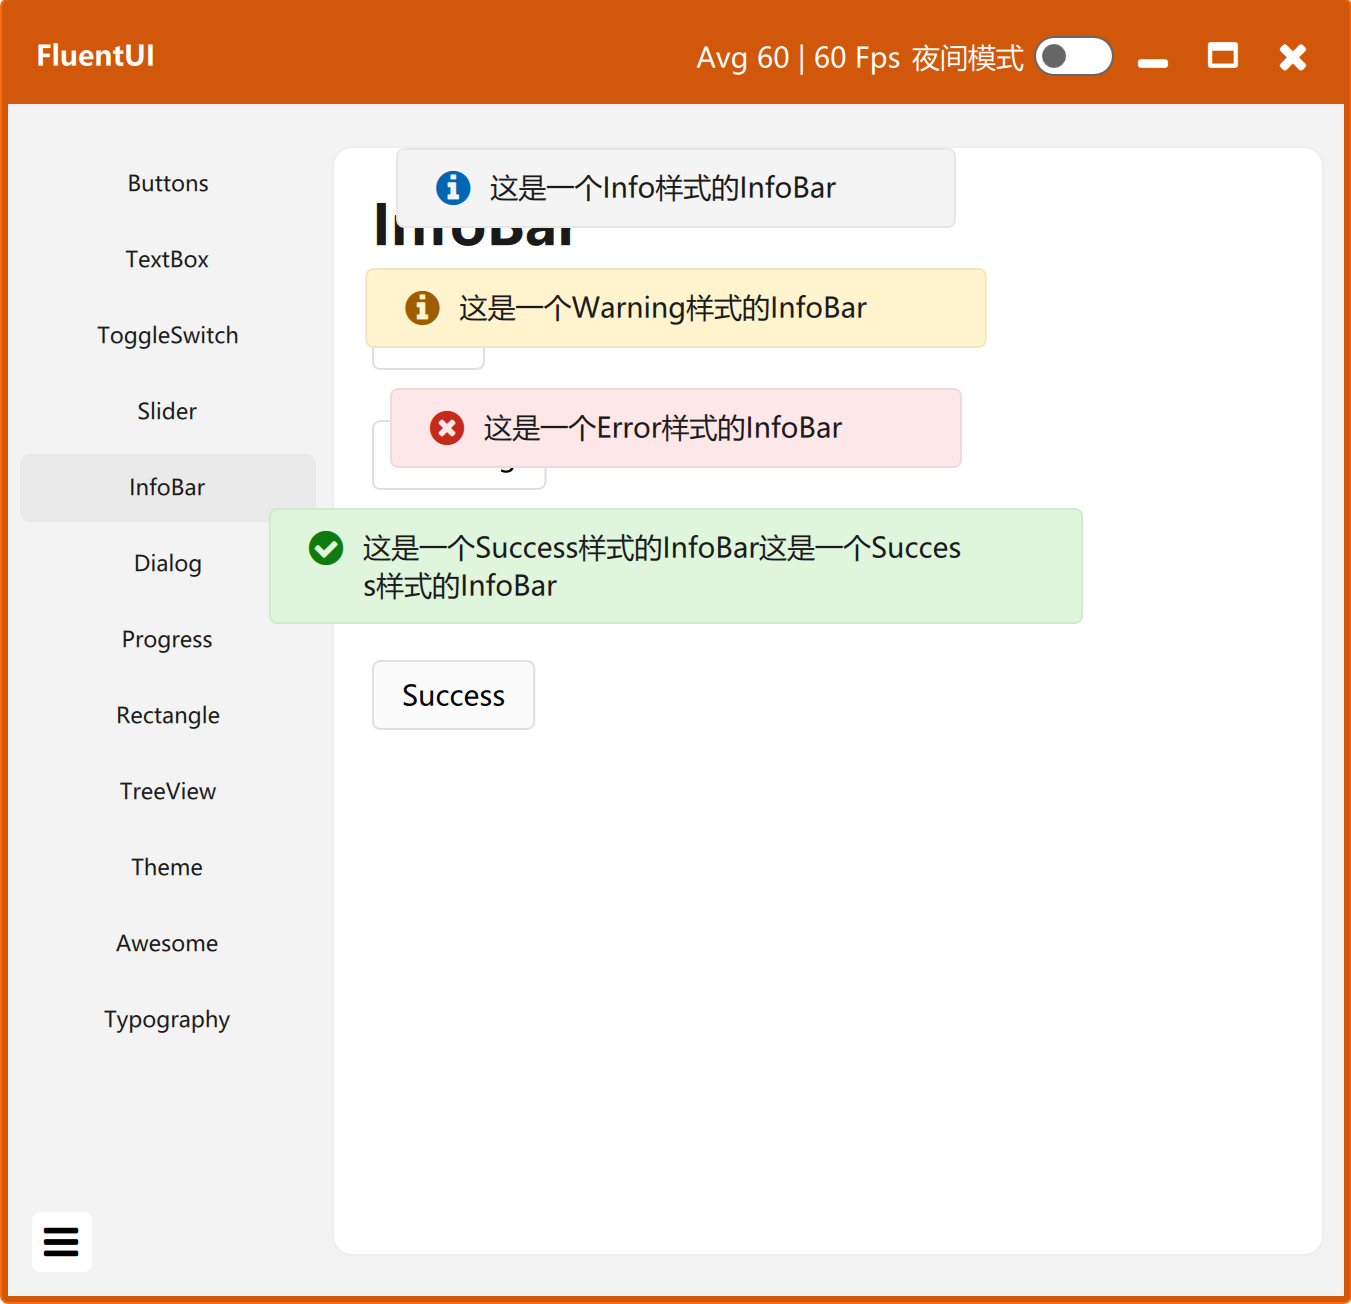This screenshot has width=1351, height=1304.
Task: Open the Typography page
Action: [x=168, y=1019]
